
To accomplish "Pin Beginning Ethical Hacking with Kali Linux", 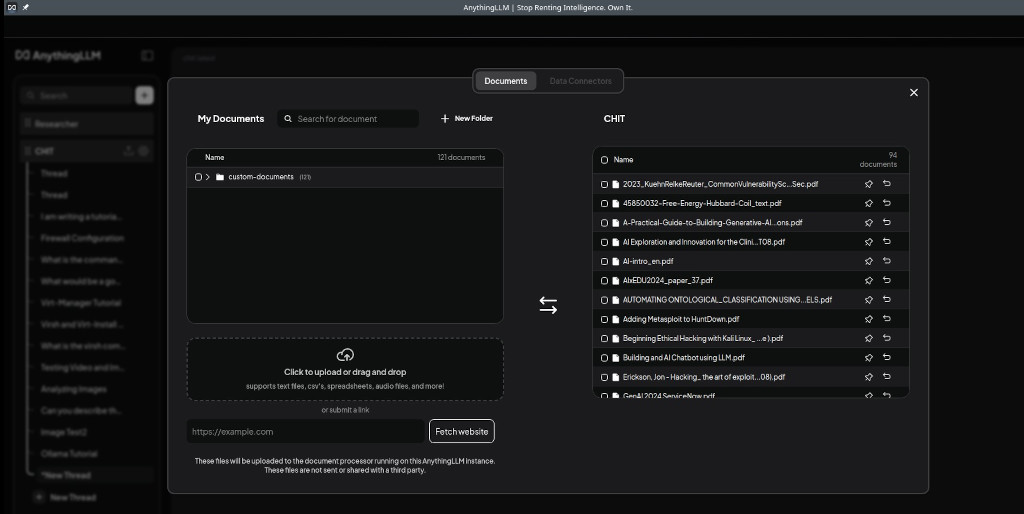I will pyautogui.click(x=869, y=338).
